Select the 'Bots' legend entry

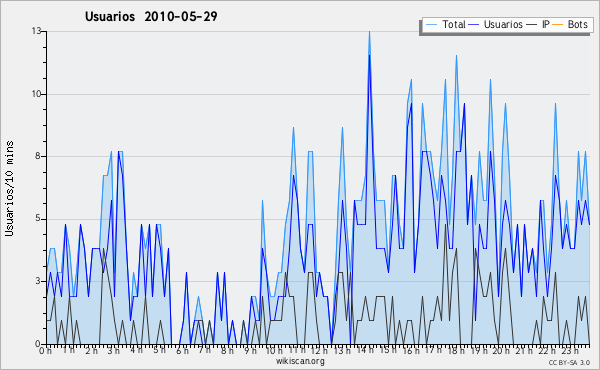[570, 24]
